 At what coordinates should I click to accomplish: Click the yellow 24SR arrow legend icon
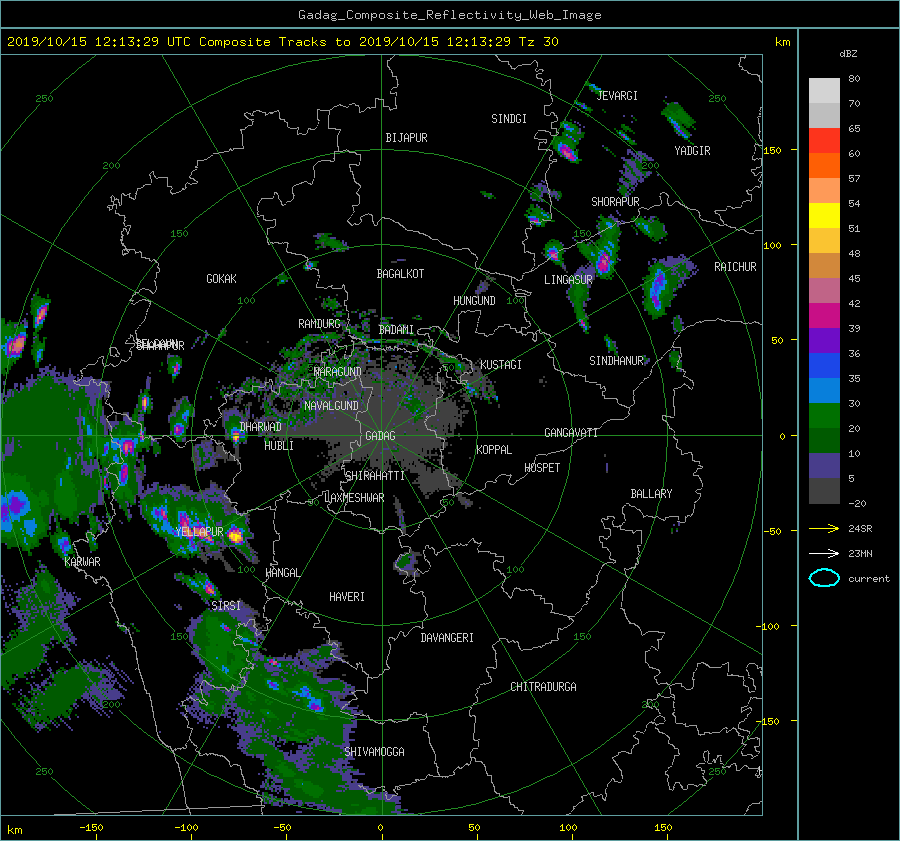point(824,529)
